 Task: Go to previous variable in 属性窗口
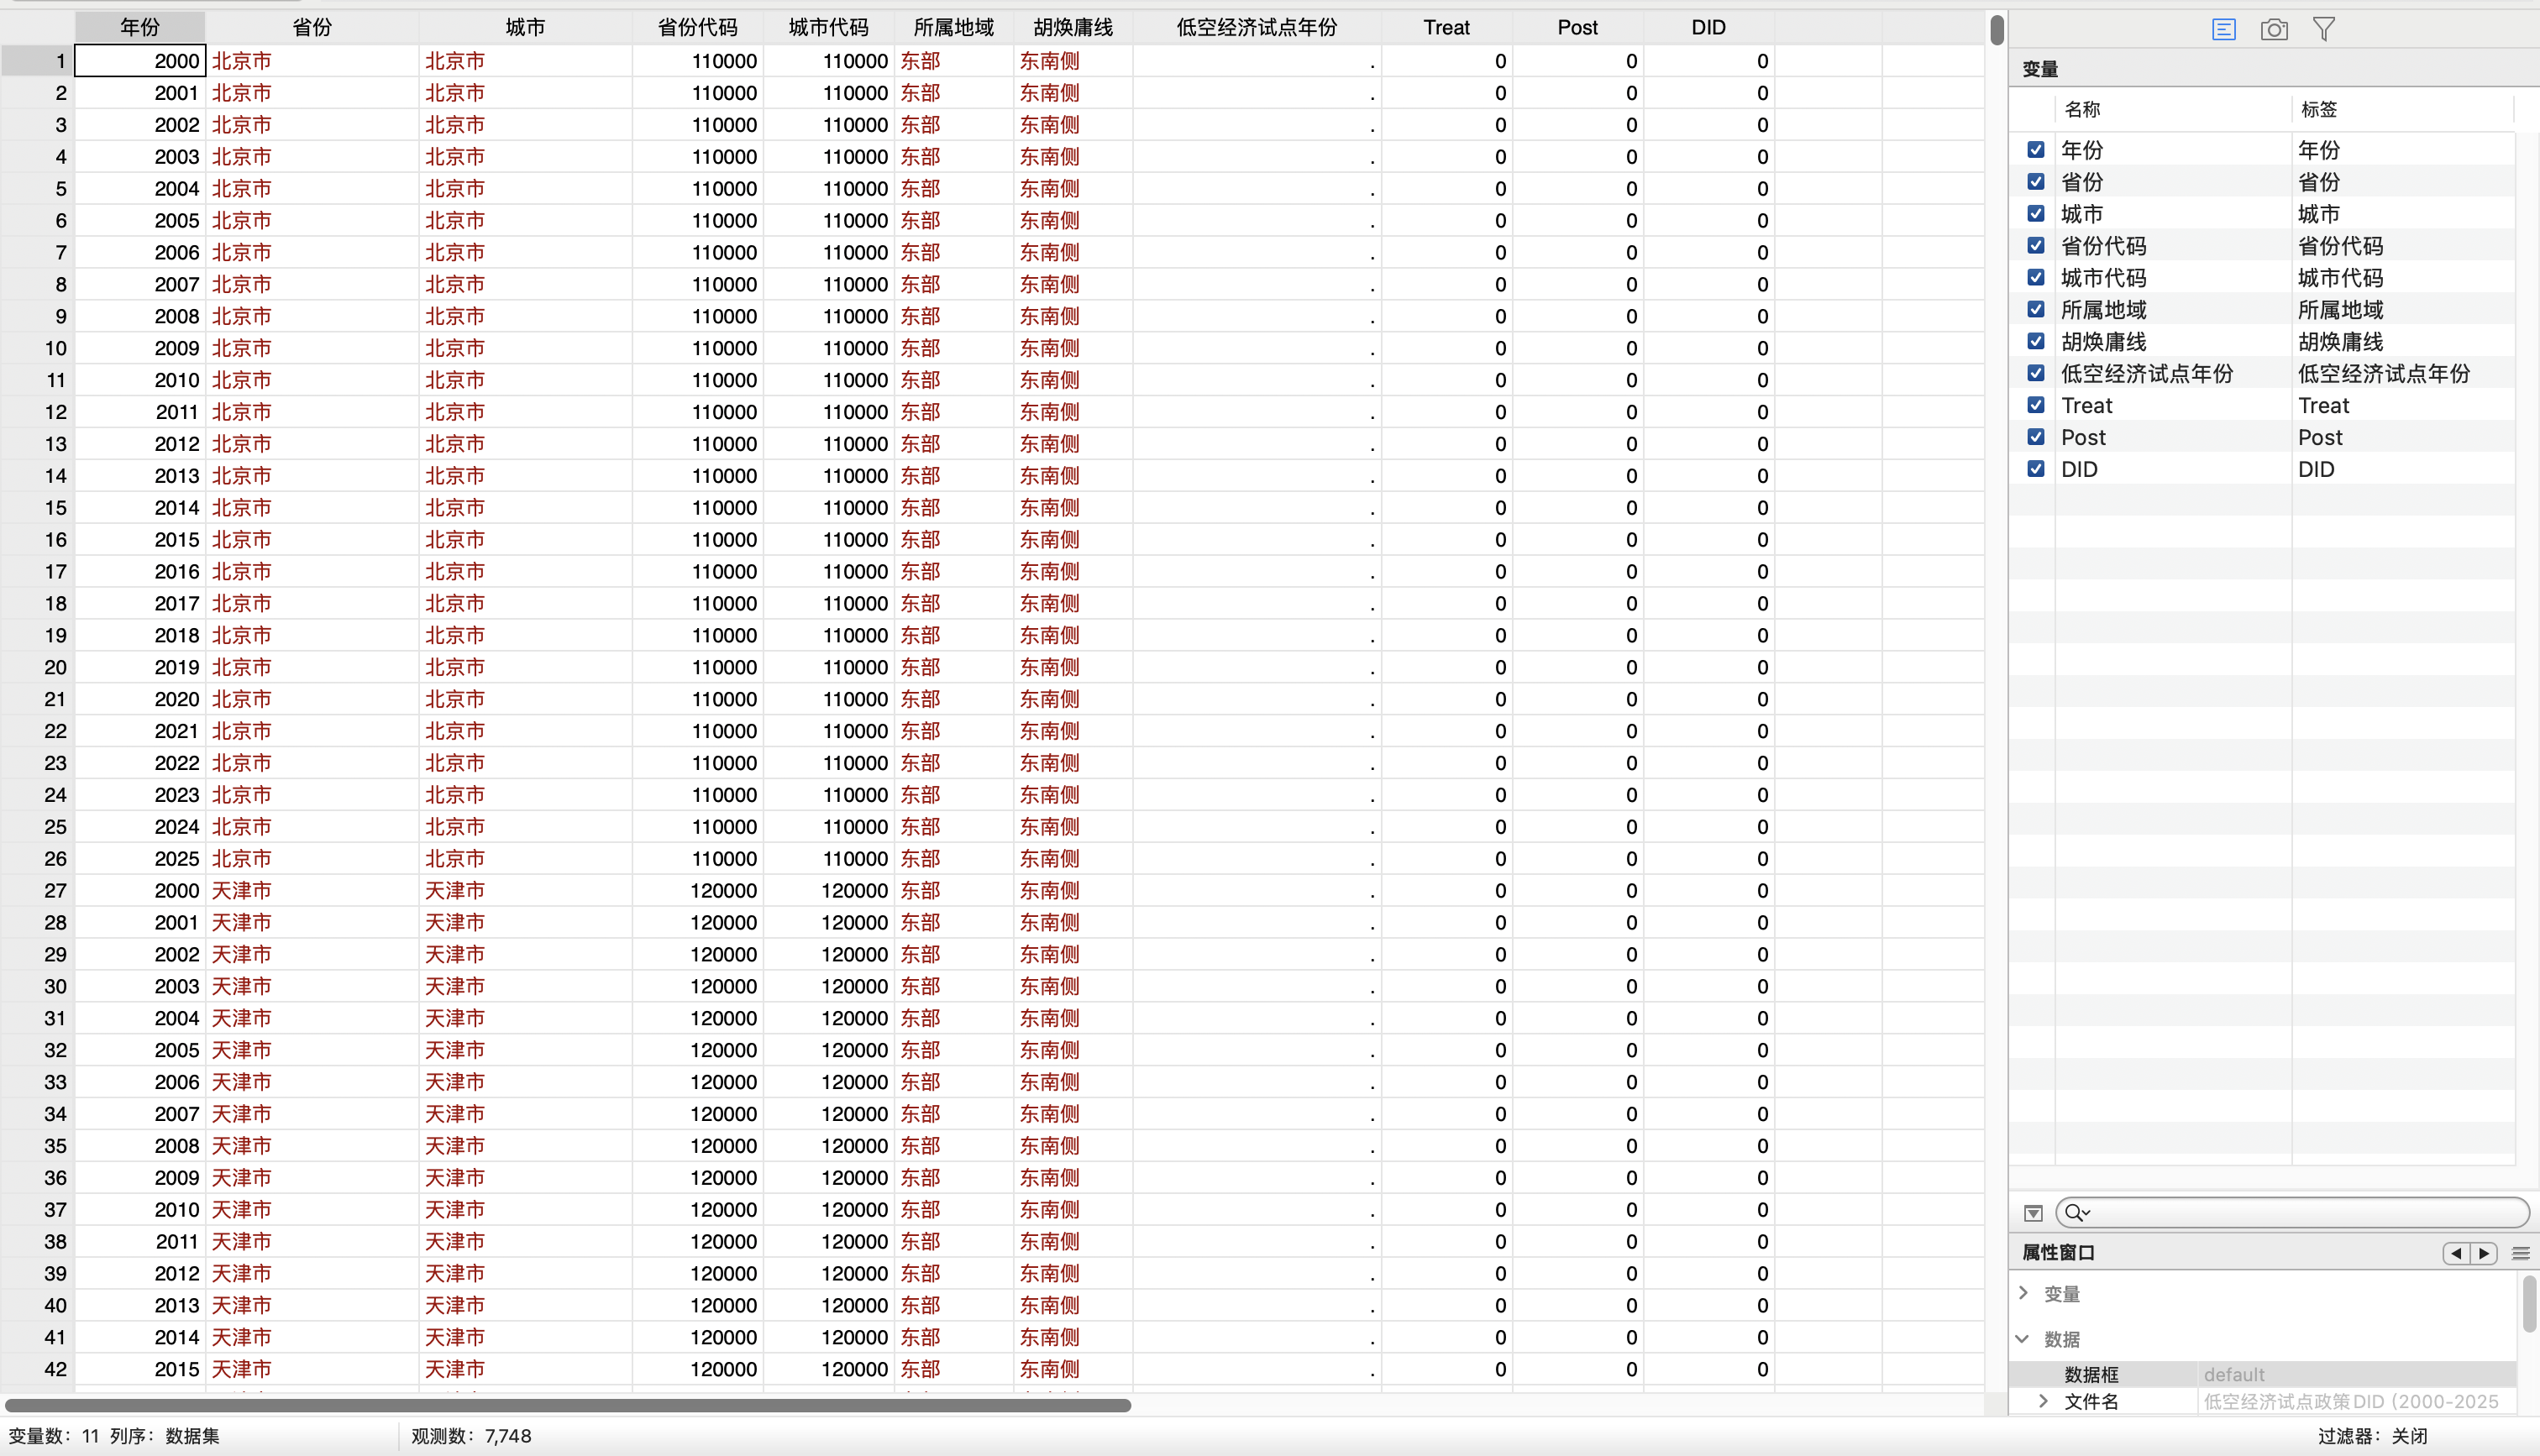click(x=2456, y=1253)
